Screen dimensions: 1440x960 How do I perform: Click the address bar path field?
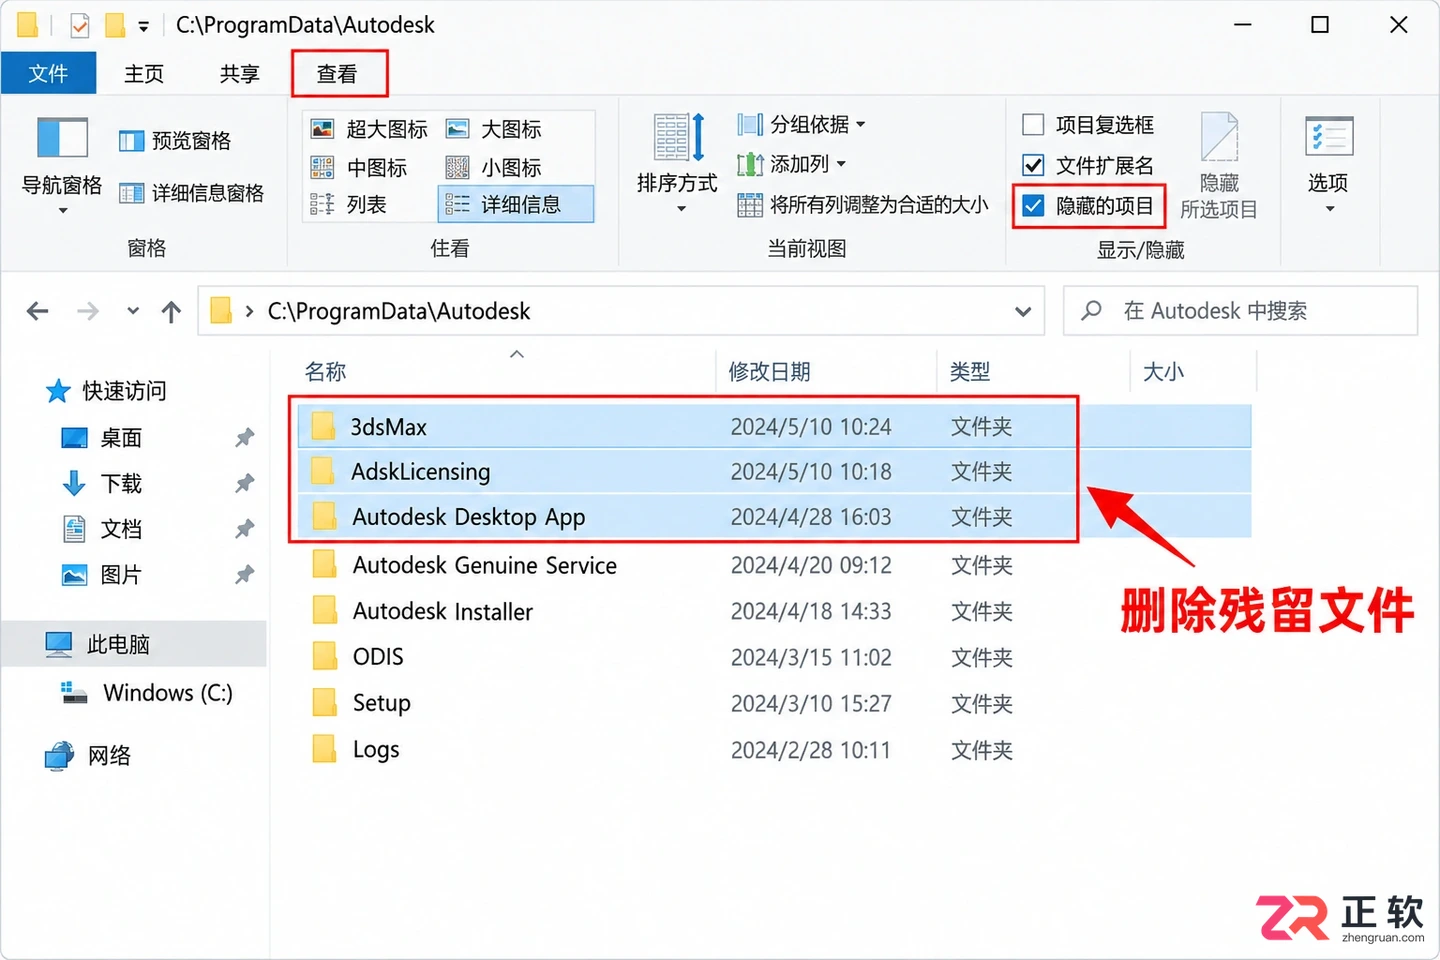(620, 311)
